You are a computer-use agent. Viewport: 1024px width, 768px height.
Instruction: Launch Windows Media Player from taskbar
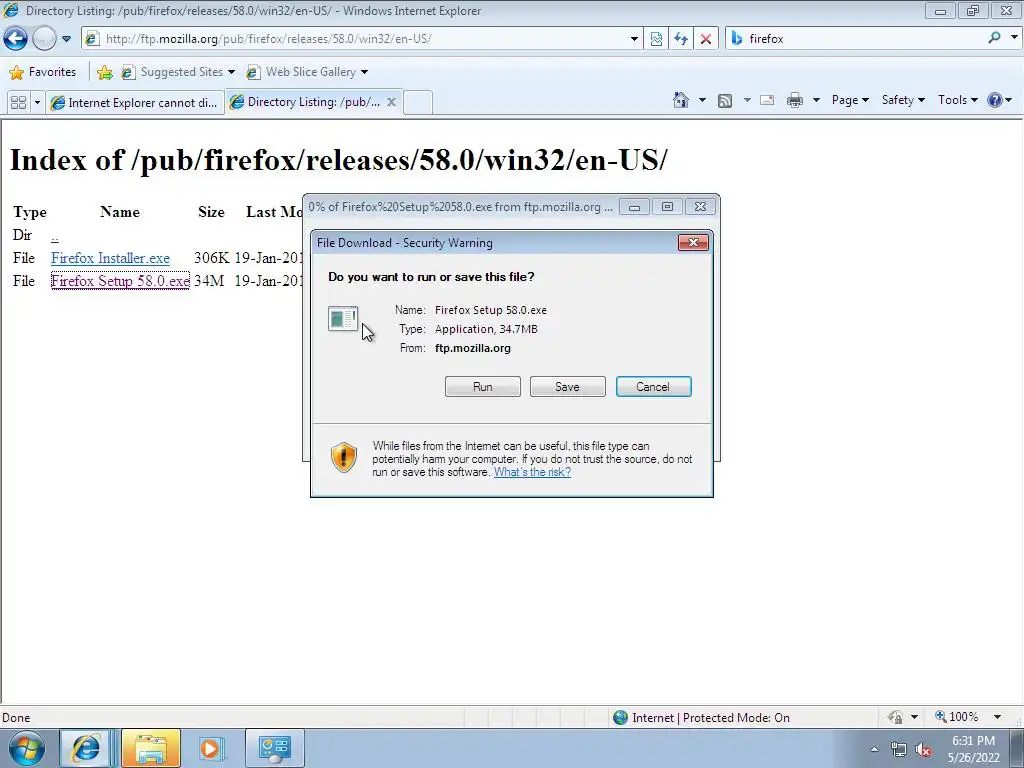click(210, 748)
